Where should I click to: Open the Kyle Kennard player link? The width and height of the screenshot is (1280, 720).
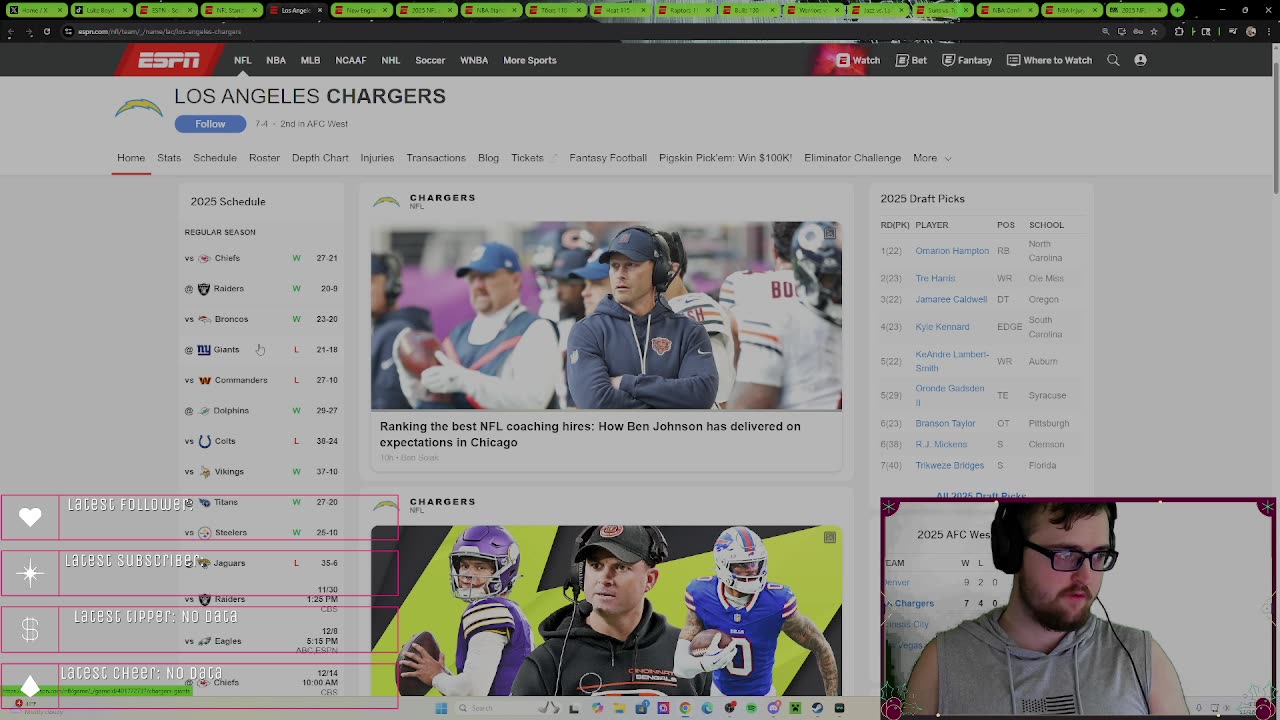(942, 327)
